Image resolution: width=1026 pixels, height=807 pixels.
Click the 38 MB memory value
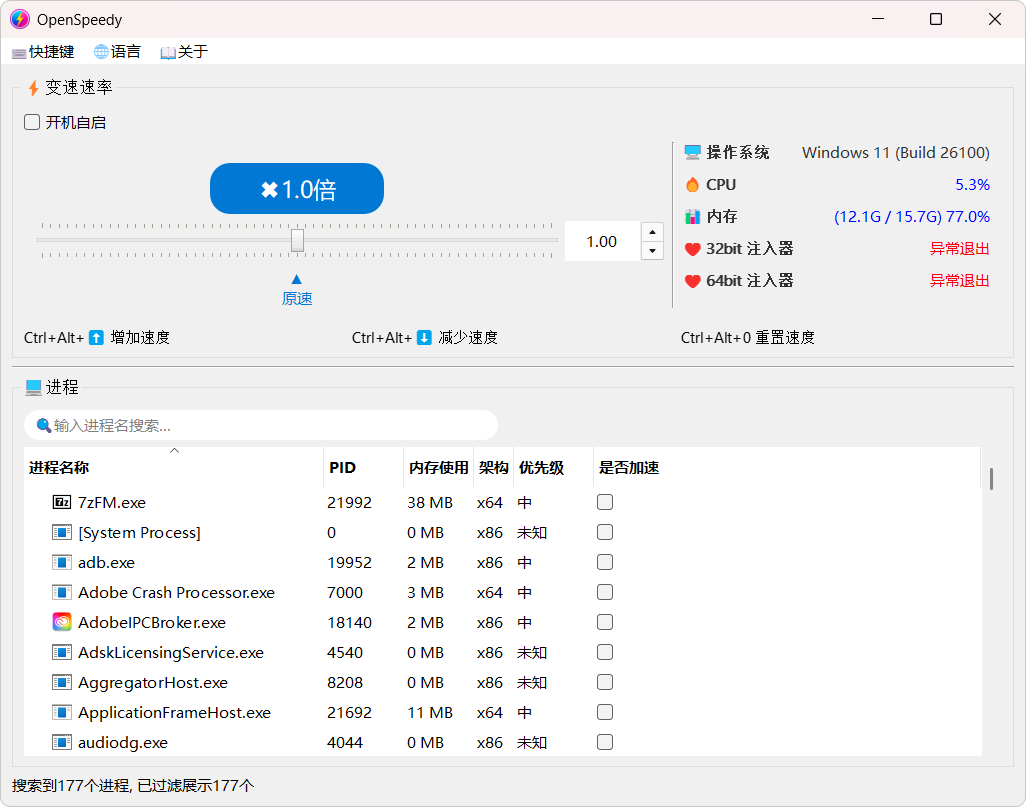point(430,503)
